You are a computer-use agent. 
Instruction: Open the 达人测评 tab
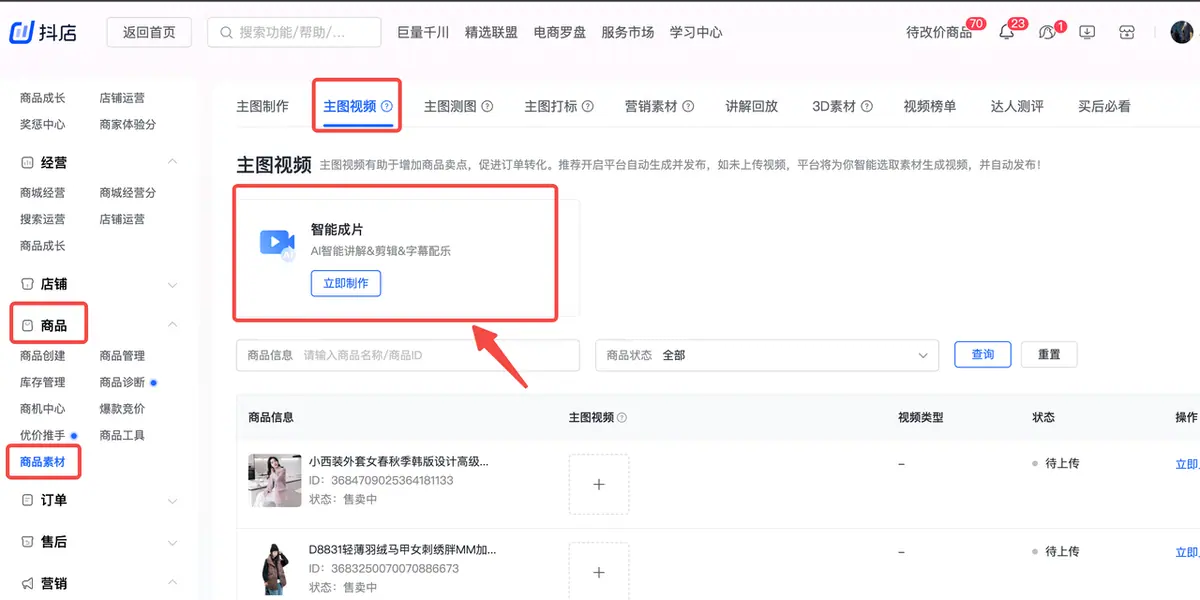tap(1017, 106)
